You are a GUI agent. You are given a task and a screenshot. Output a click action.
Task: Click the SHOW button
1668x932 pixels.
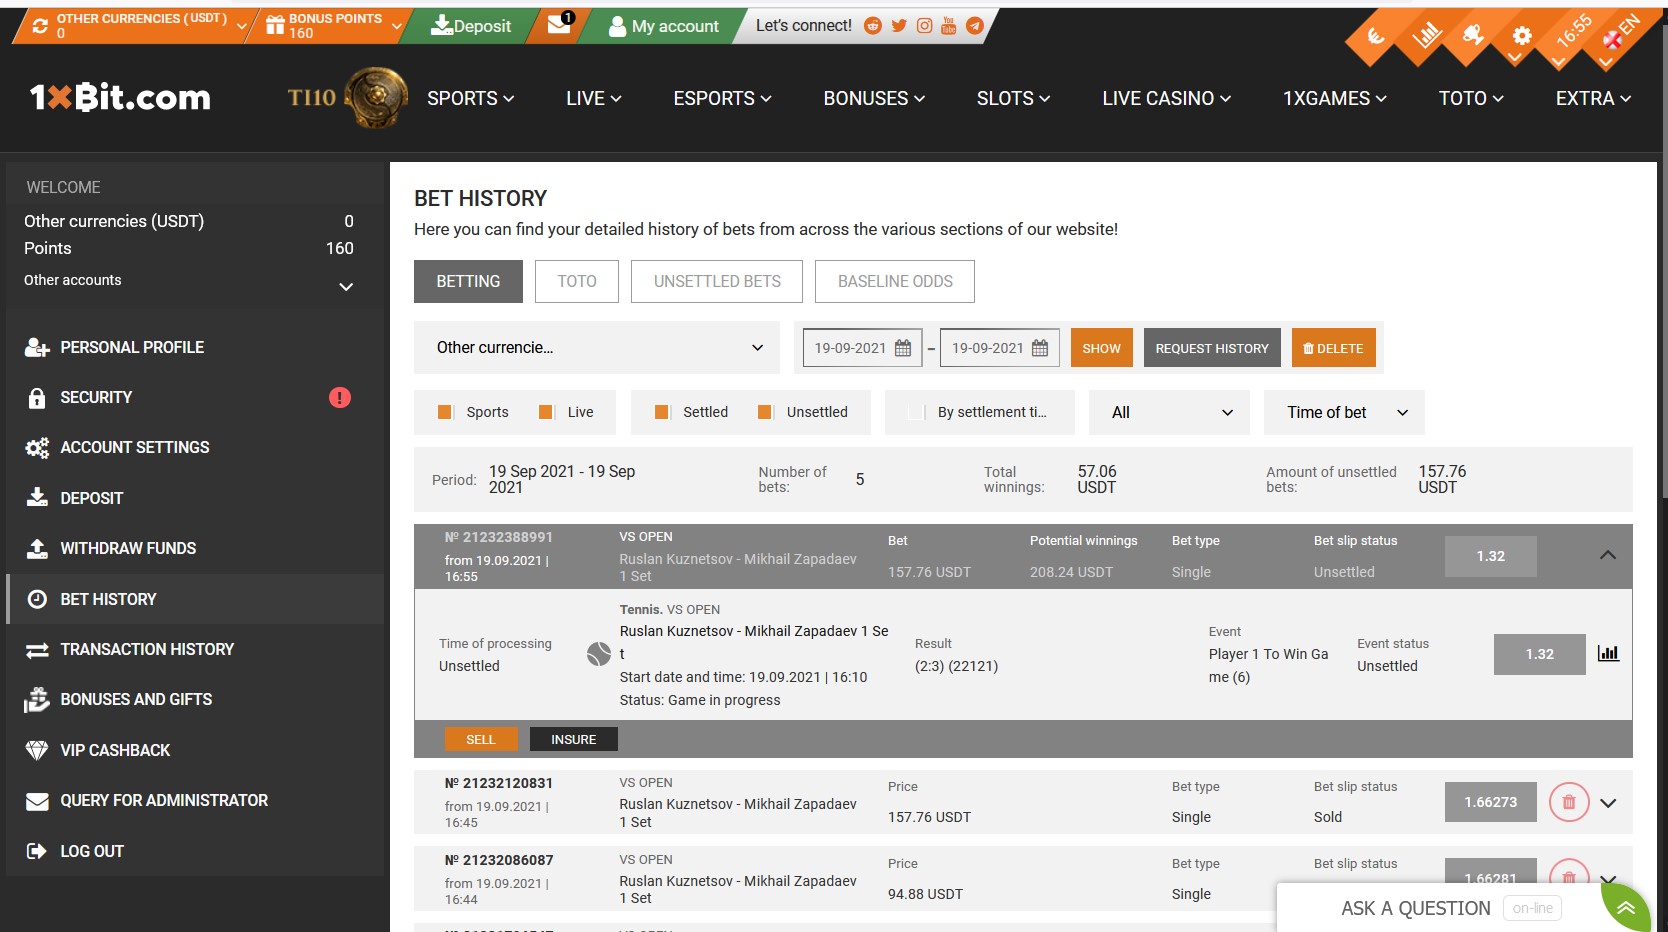click(1101, 348)
